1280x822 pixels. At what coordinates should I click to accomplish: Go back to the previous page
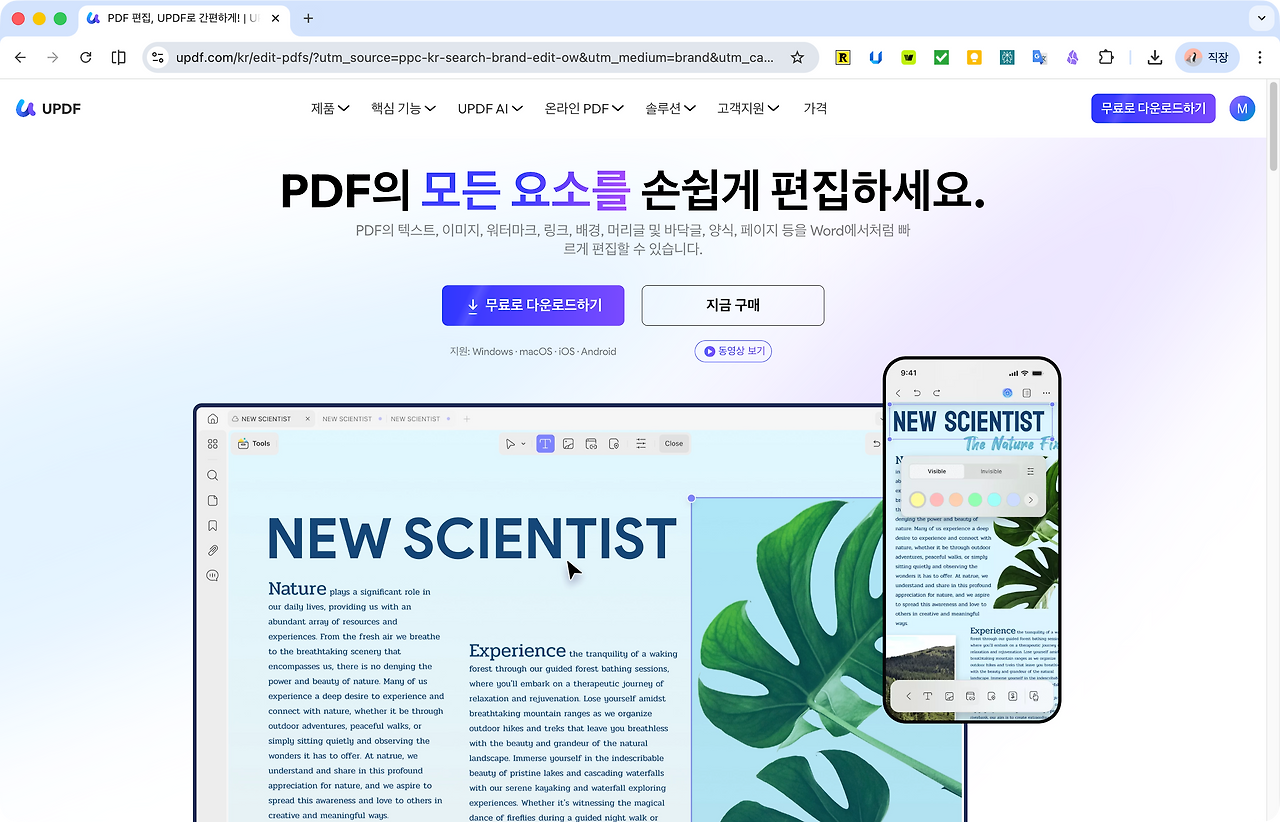21,58
